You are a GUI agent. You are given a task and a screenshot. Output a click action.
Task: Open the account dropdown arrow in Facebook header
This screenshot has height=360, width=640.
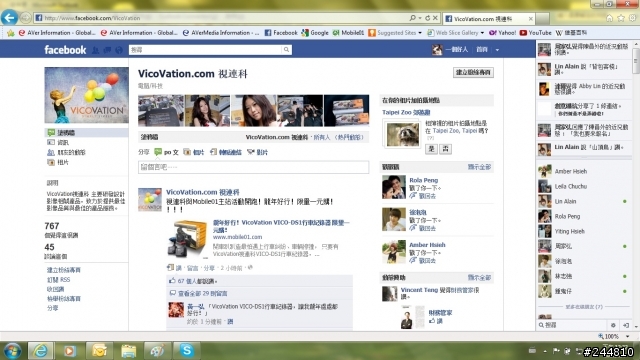(x=497, y=50)
